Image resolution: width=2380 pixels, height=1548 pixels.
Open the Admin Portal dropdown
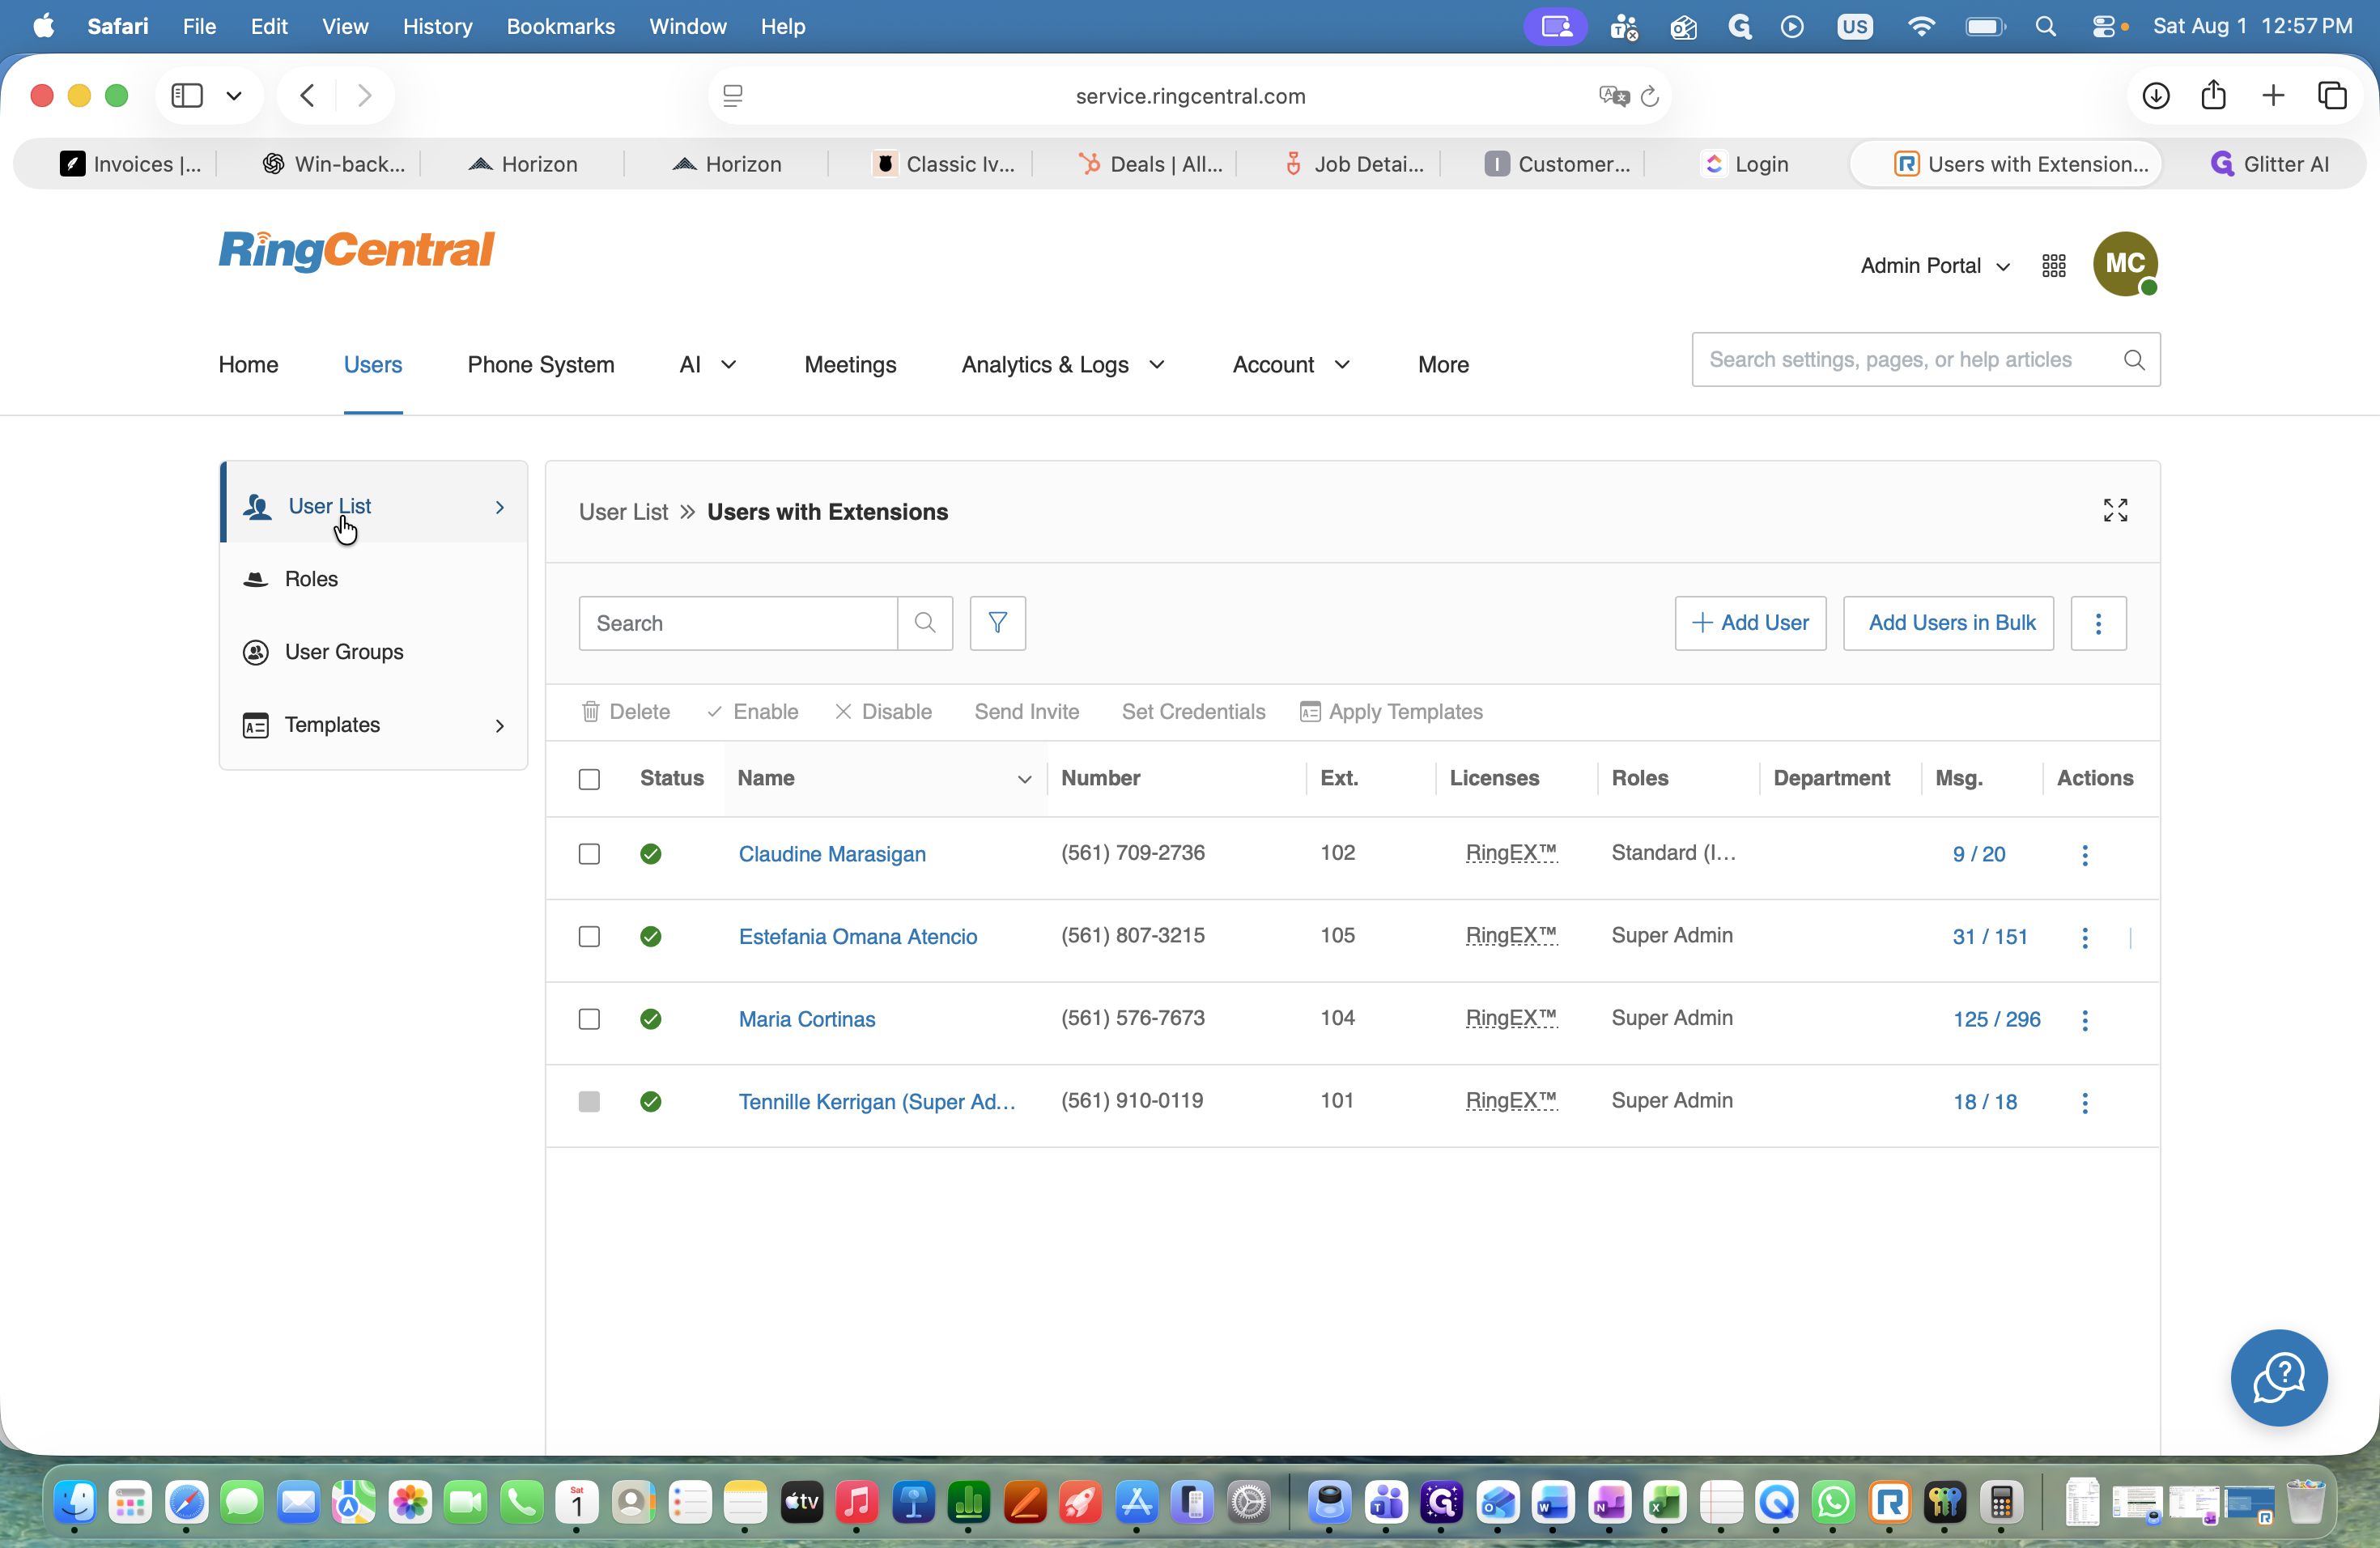1935,265
